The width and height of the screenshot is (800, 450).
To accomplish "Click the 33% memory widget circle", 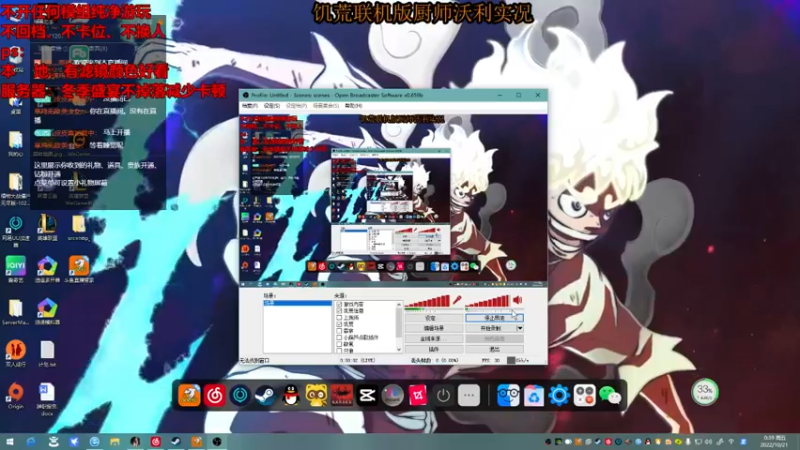I will pos(705,392).
